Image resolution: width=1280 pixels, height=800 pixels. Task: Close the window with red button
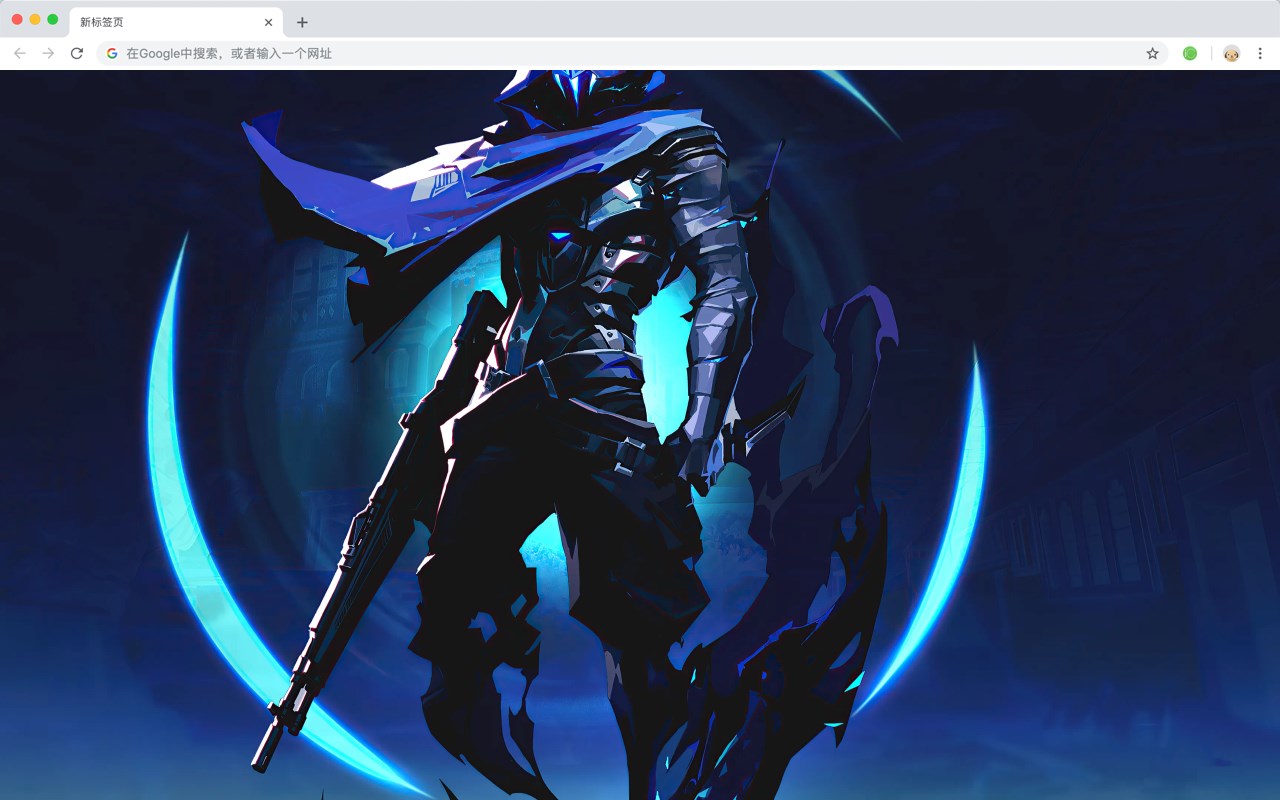pyautogui.click(x=17, y=19)
